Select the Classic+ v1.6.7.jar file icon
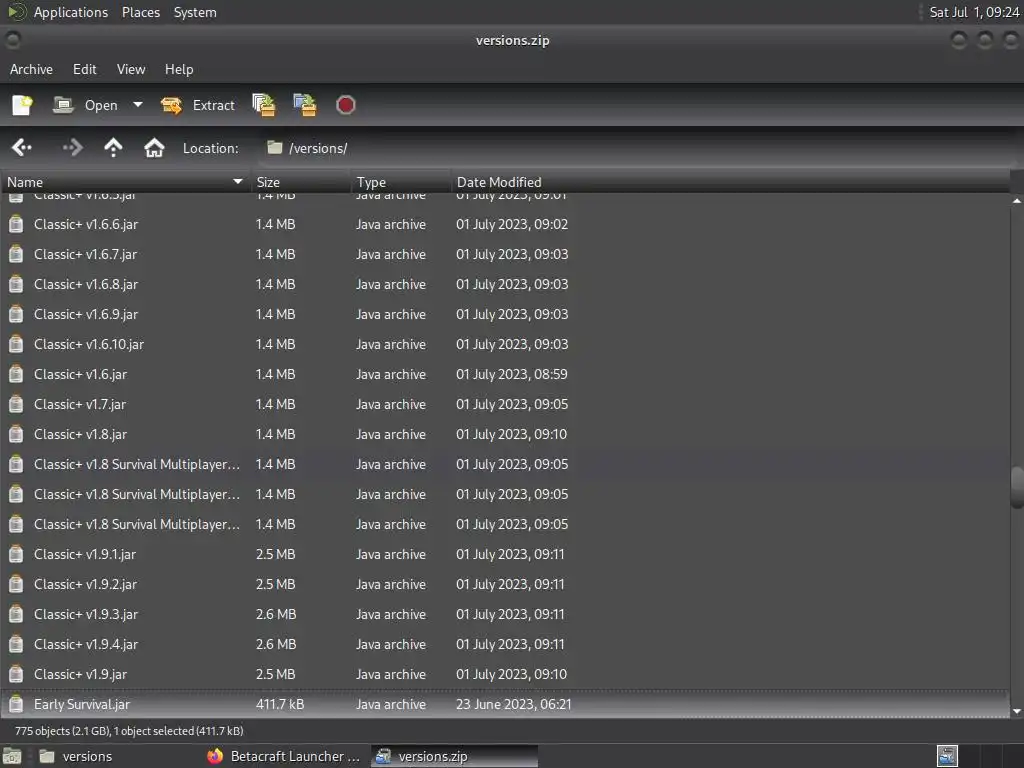This screenshot has height=768, width=1024. (x=16, y=255)
